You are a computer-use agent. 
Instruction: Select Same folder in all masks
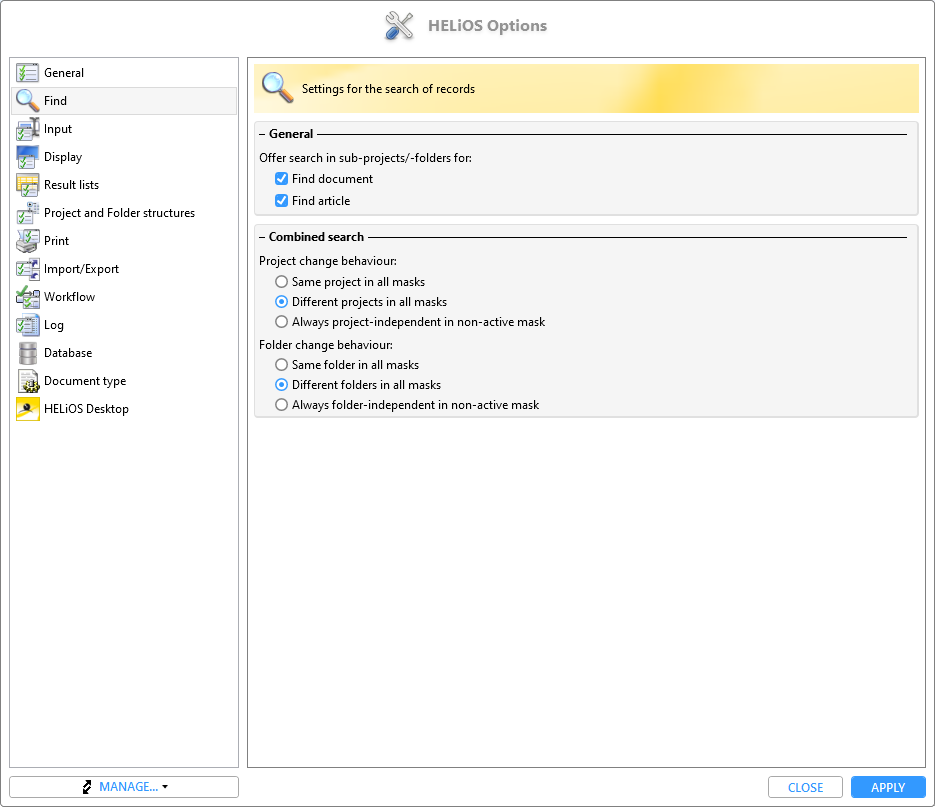281,364
